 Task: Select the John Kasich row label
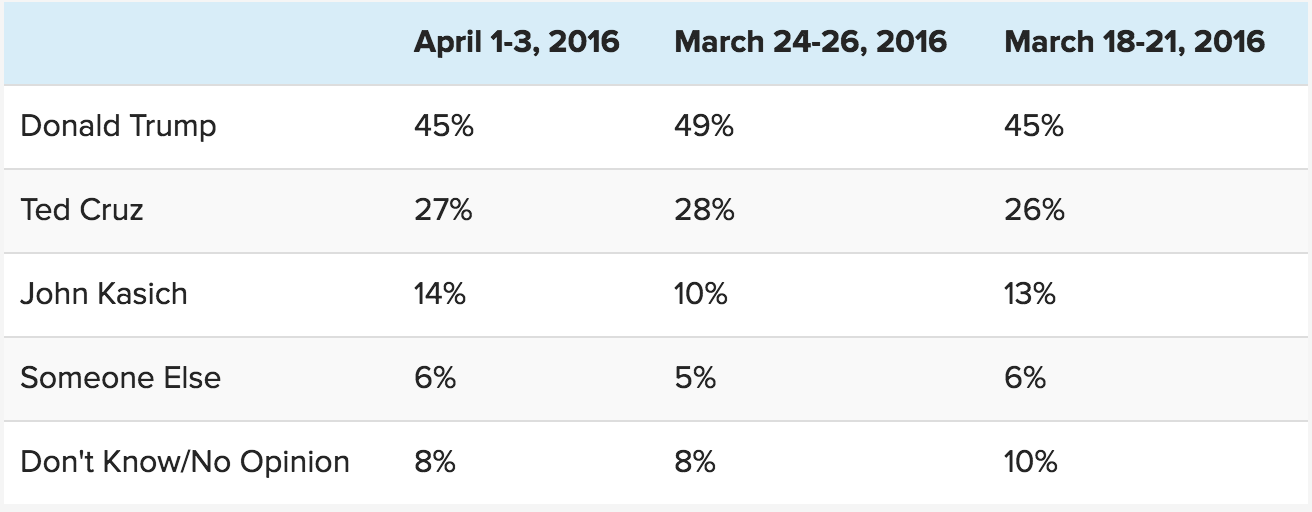click(x=104, y=294)
